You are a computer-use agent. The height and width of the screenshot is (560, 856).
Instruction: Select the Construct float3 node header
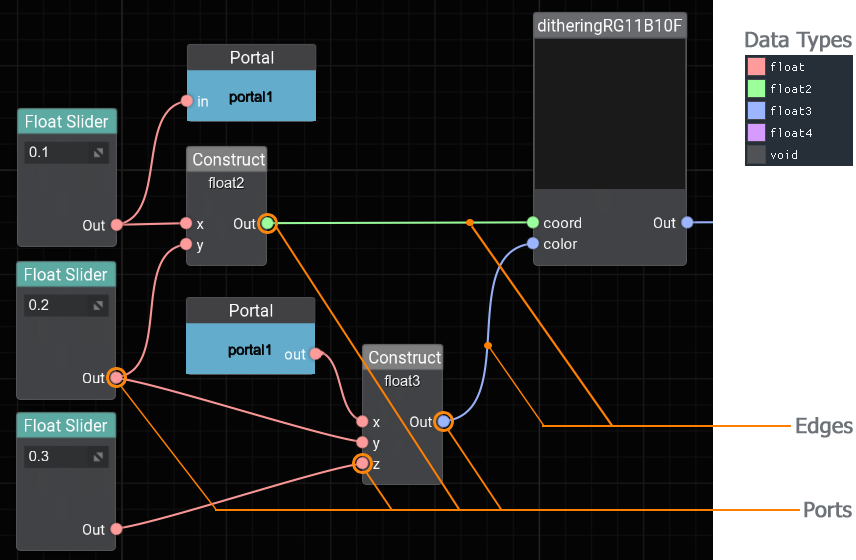[x=403, y=357]
